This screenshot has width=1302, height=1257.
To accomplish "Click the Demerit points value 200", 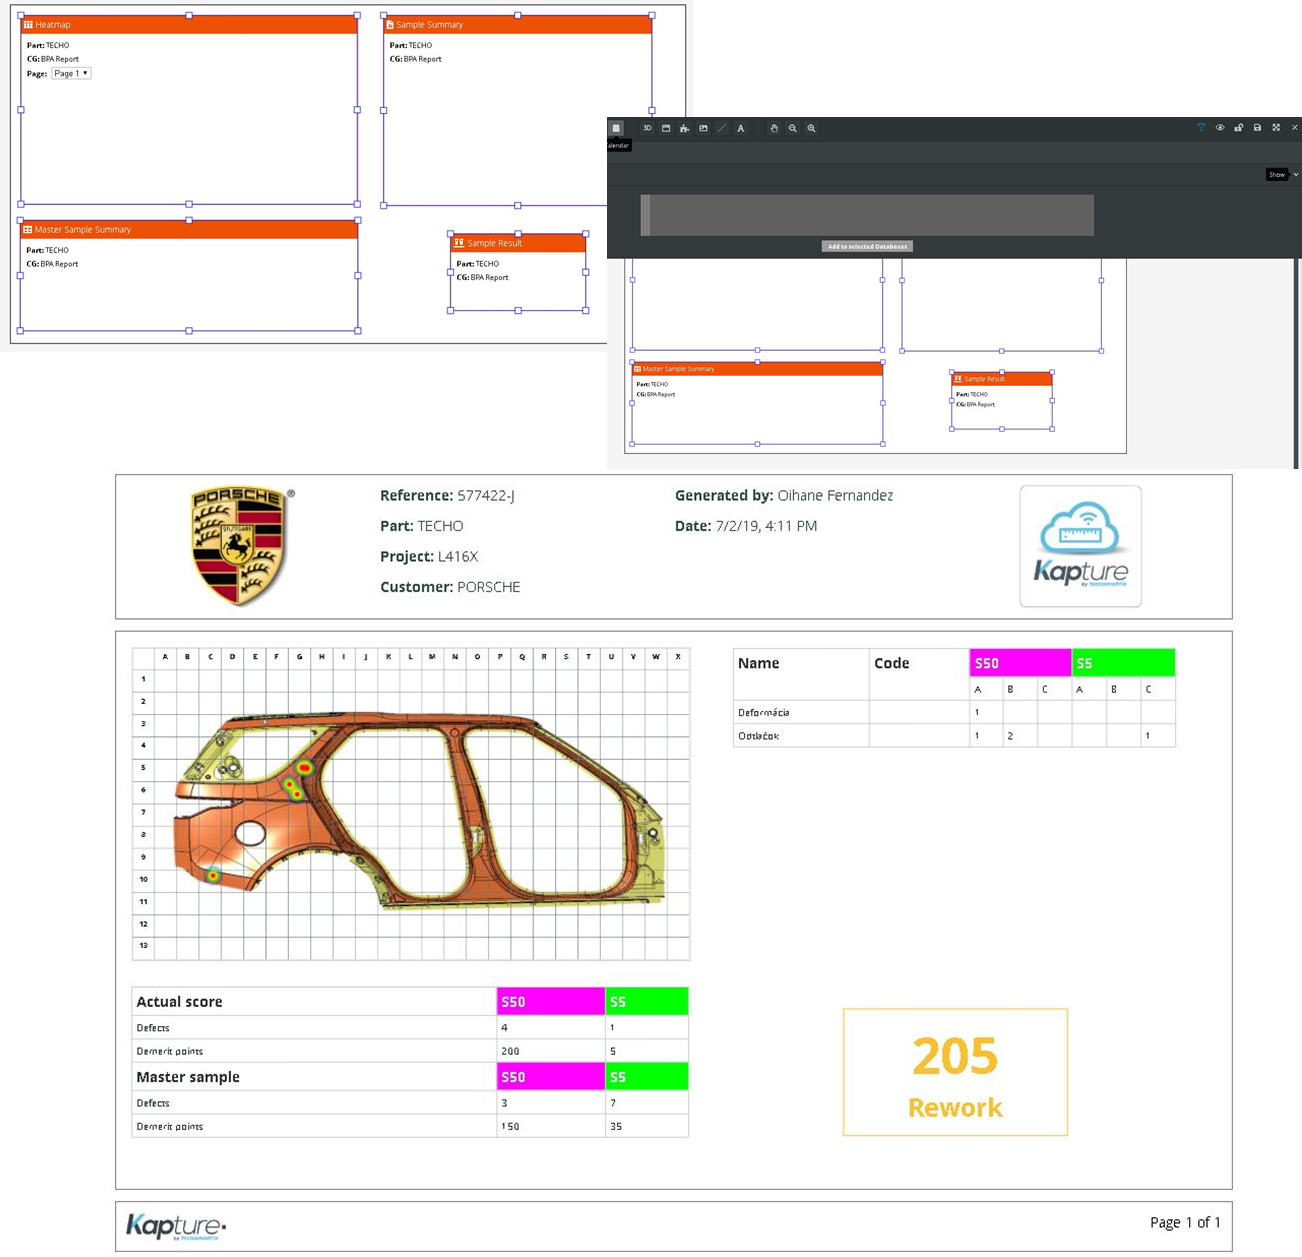I will pos(510,1051).
